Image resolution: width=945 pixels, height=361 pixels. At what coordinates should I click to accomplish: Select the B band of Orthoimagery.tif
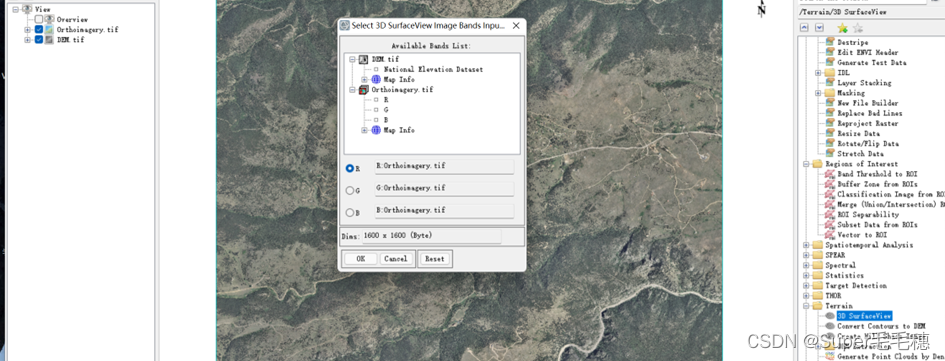click(386, 120)
